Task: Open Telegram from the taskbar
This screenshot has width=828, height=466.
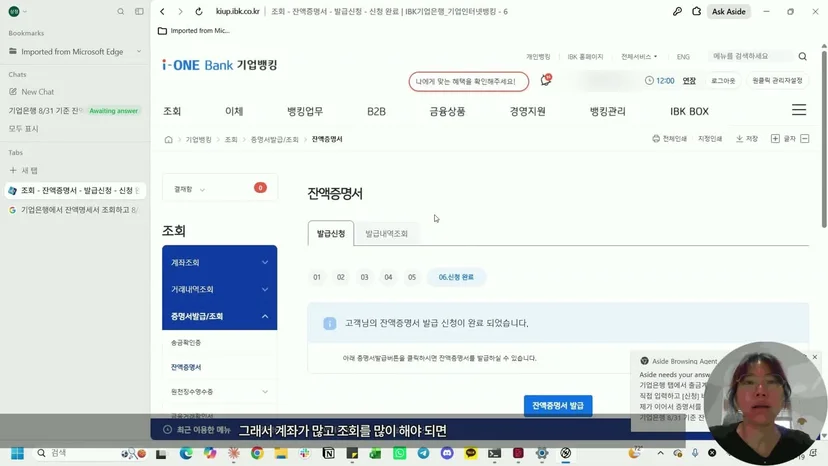Action: [x=424, y=453]
